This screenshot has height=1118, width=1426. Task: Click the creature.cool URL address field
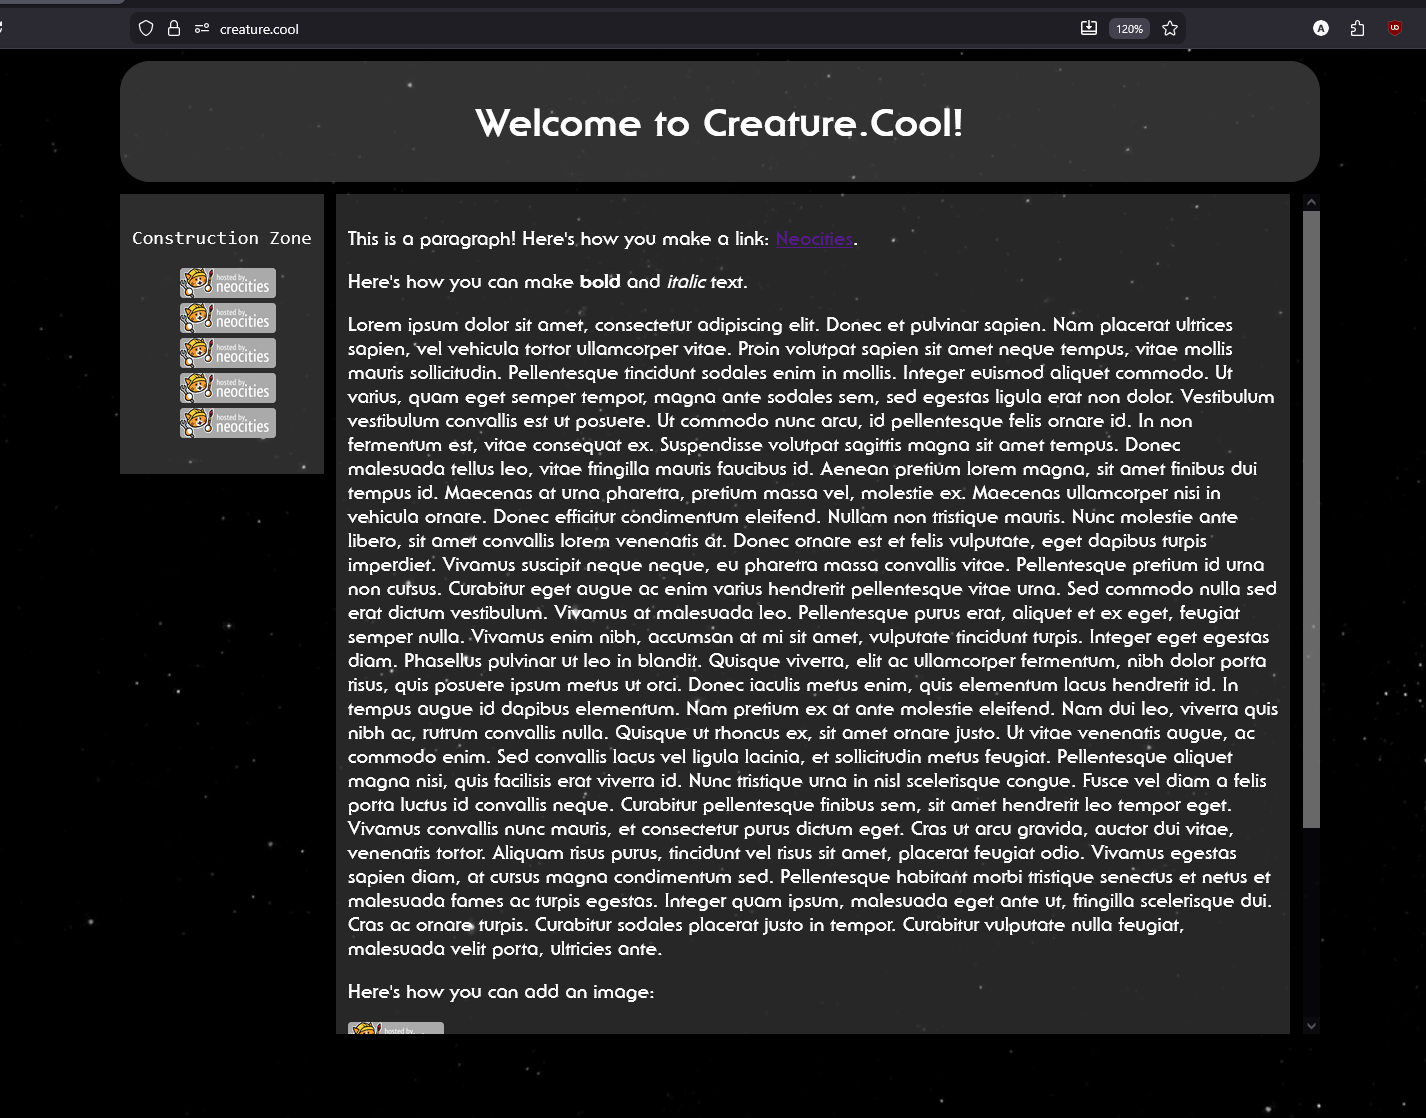pyautogui.click(x=600, y=29)
